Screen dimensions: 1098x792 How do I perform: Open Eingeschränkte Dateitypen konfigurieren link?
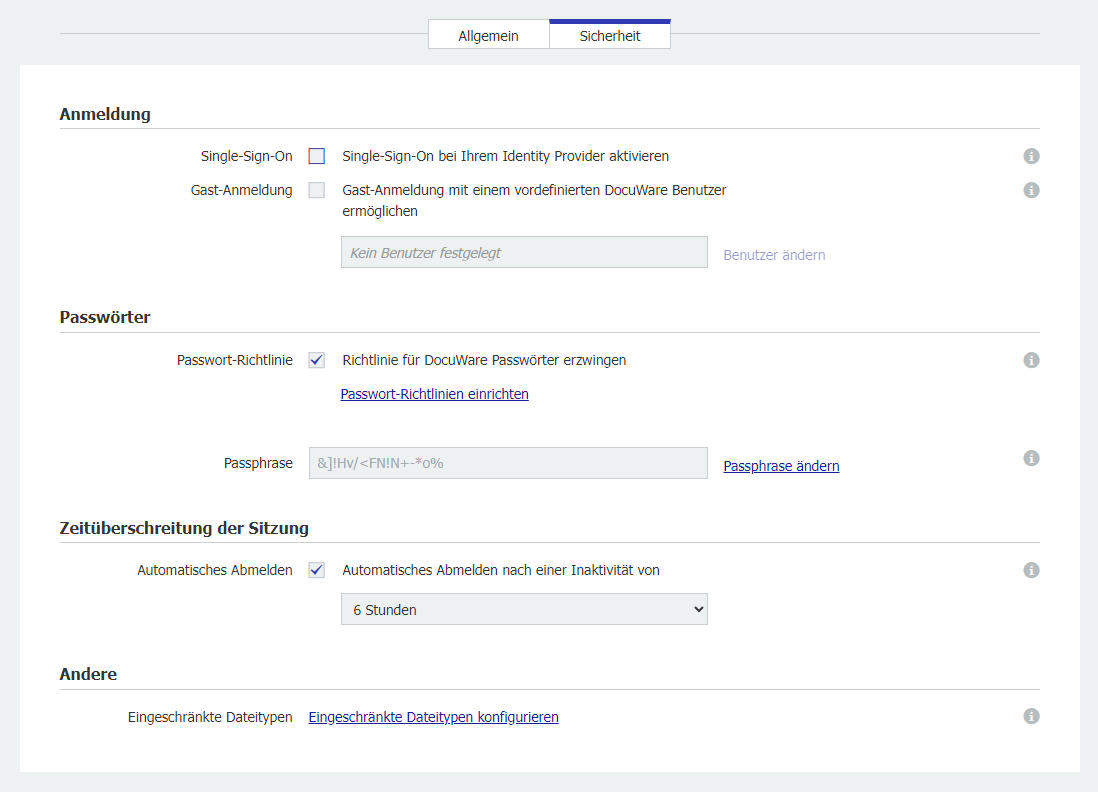point(433,717)
